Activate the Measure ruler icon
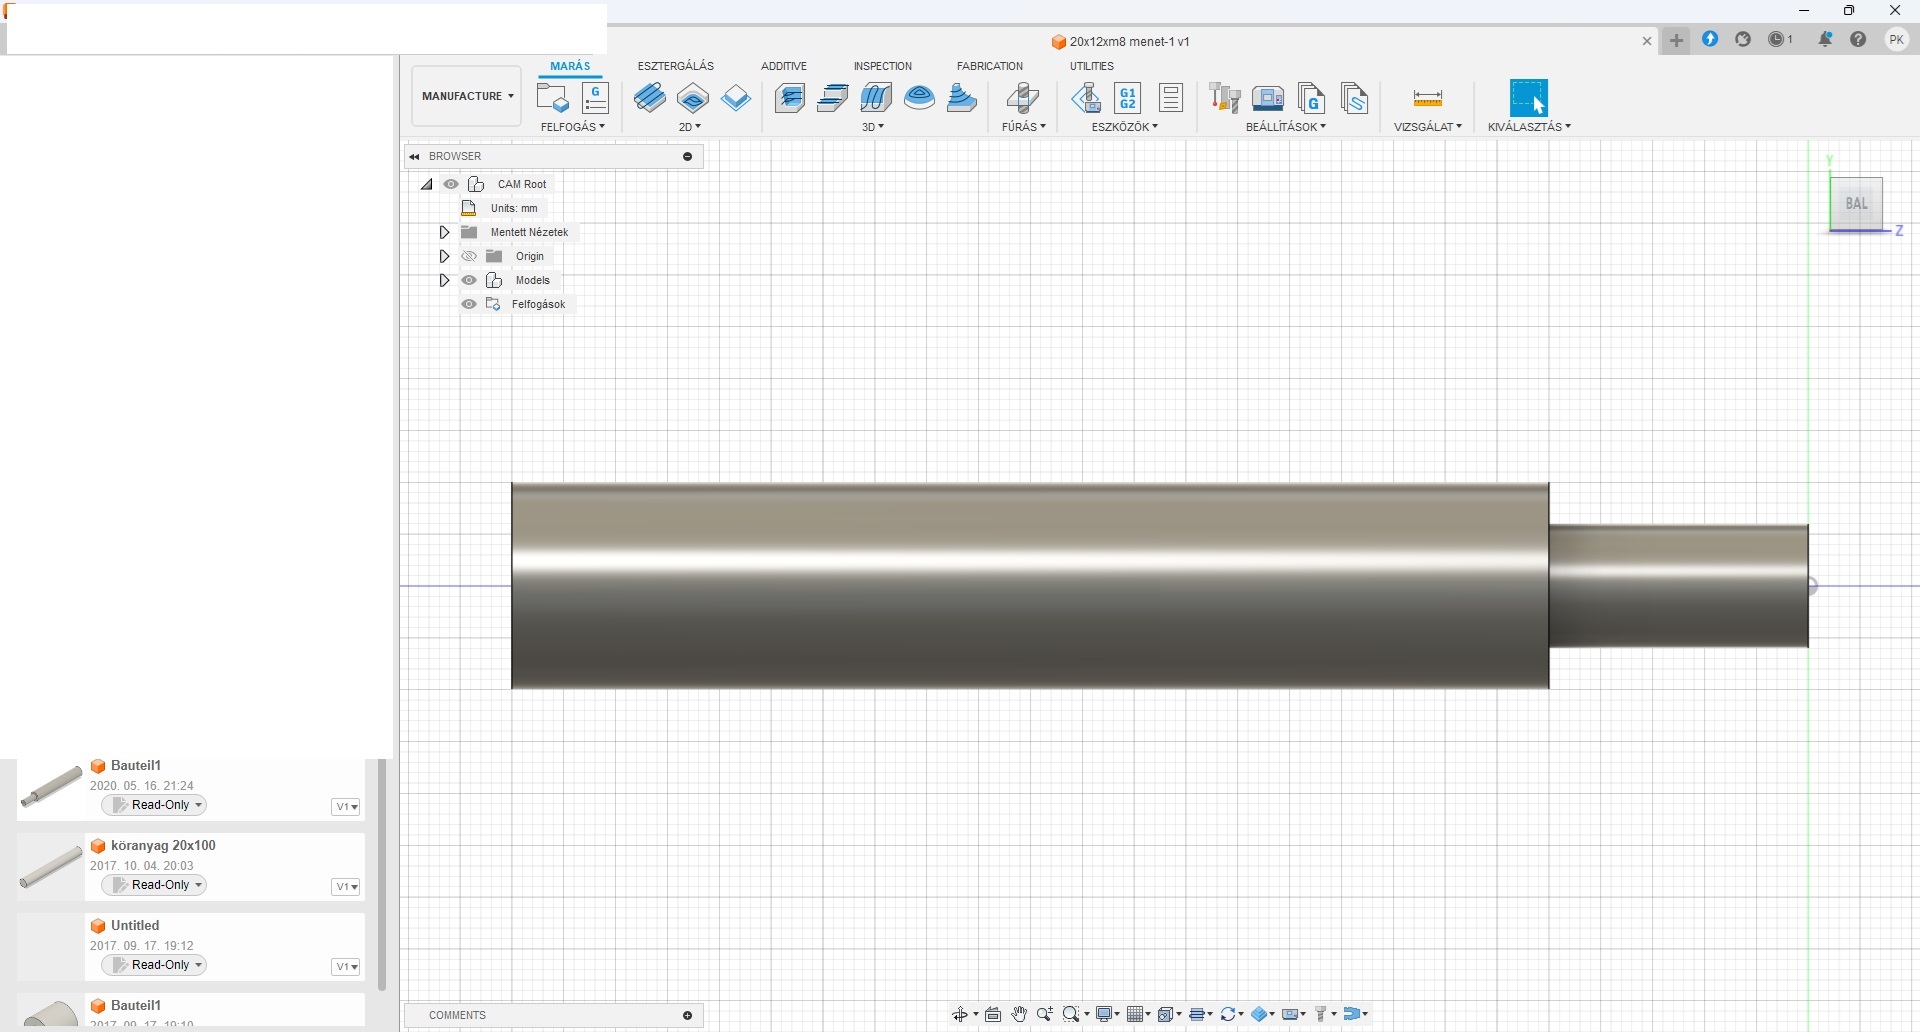The height and width of the screenshot is (1032, 1920). [x=1428, y=98]
